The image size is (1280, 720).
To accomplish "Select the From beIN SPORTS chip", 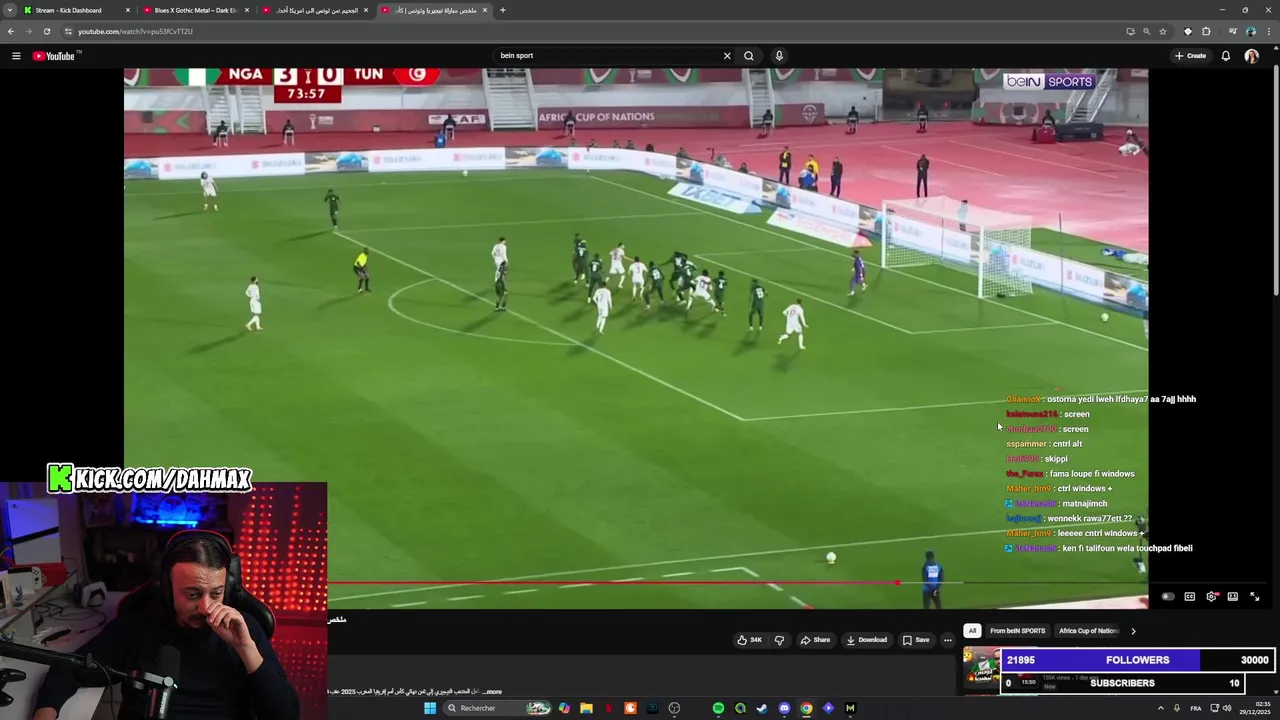I will (x=1018, y=631).
